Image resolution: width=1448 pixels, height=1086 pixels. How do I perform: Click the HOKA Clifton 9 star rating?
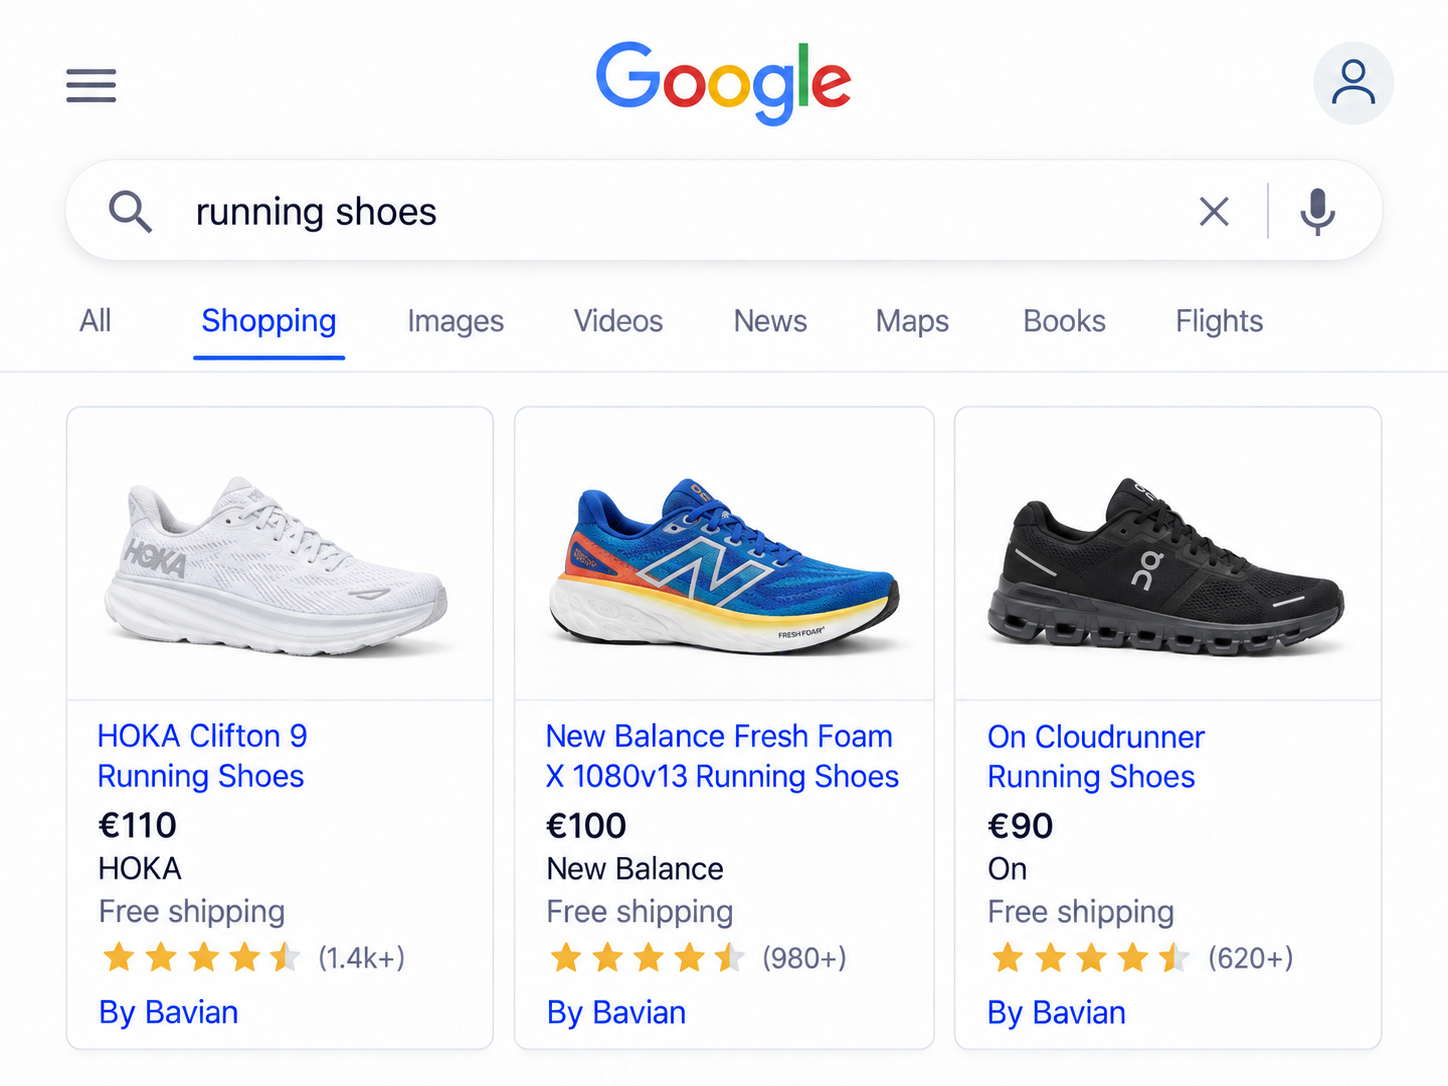[x=200, y=957]
